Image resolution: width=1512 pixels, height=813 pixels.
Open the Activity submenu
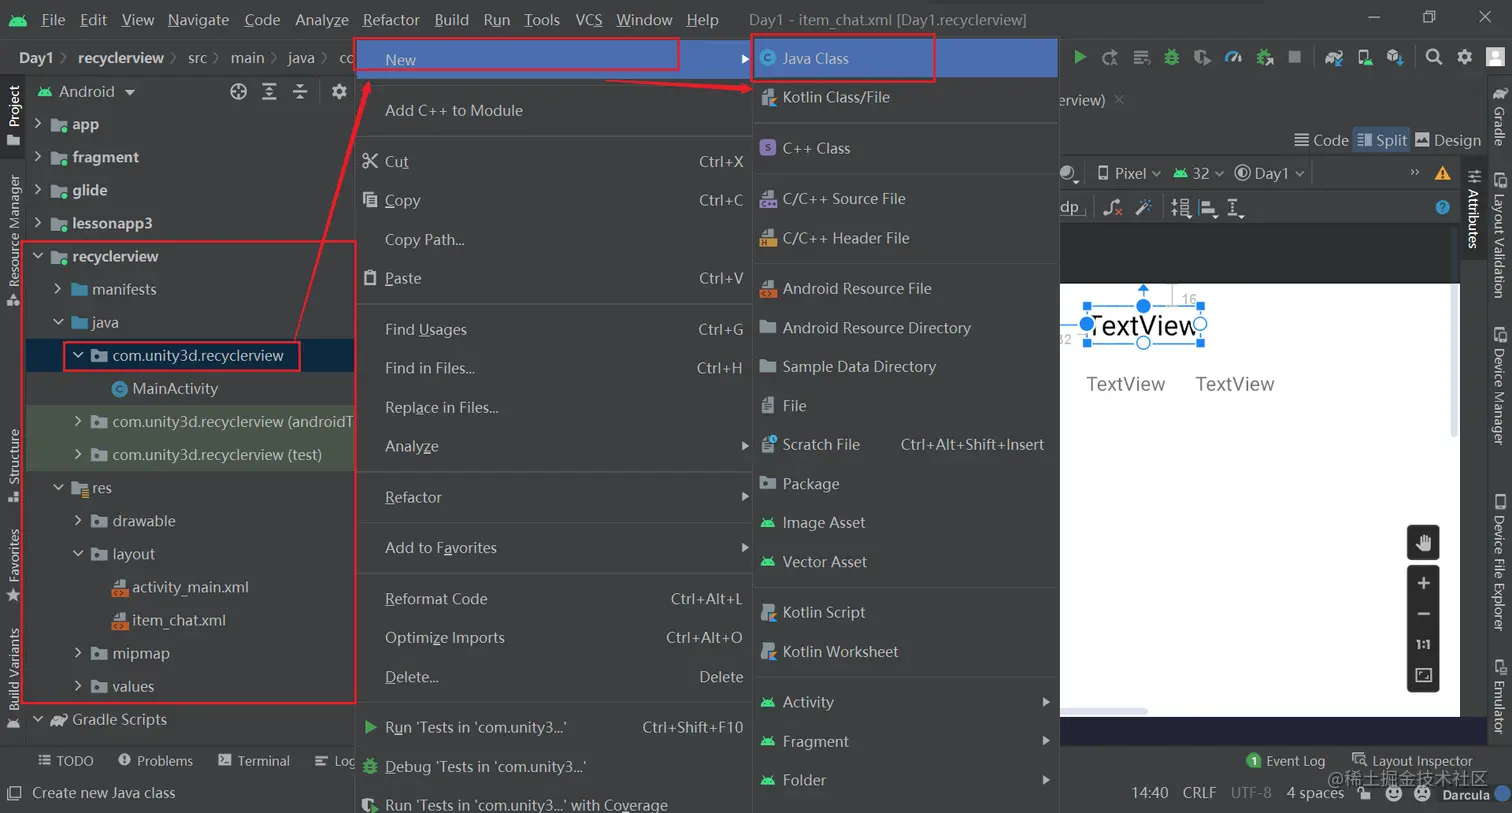click(x=905, y=702)
